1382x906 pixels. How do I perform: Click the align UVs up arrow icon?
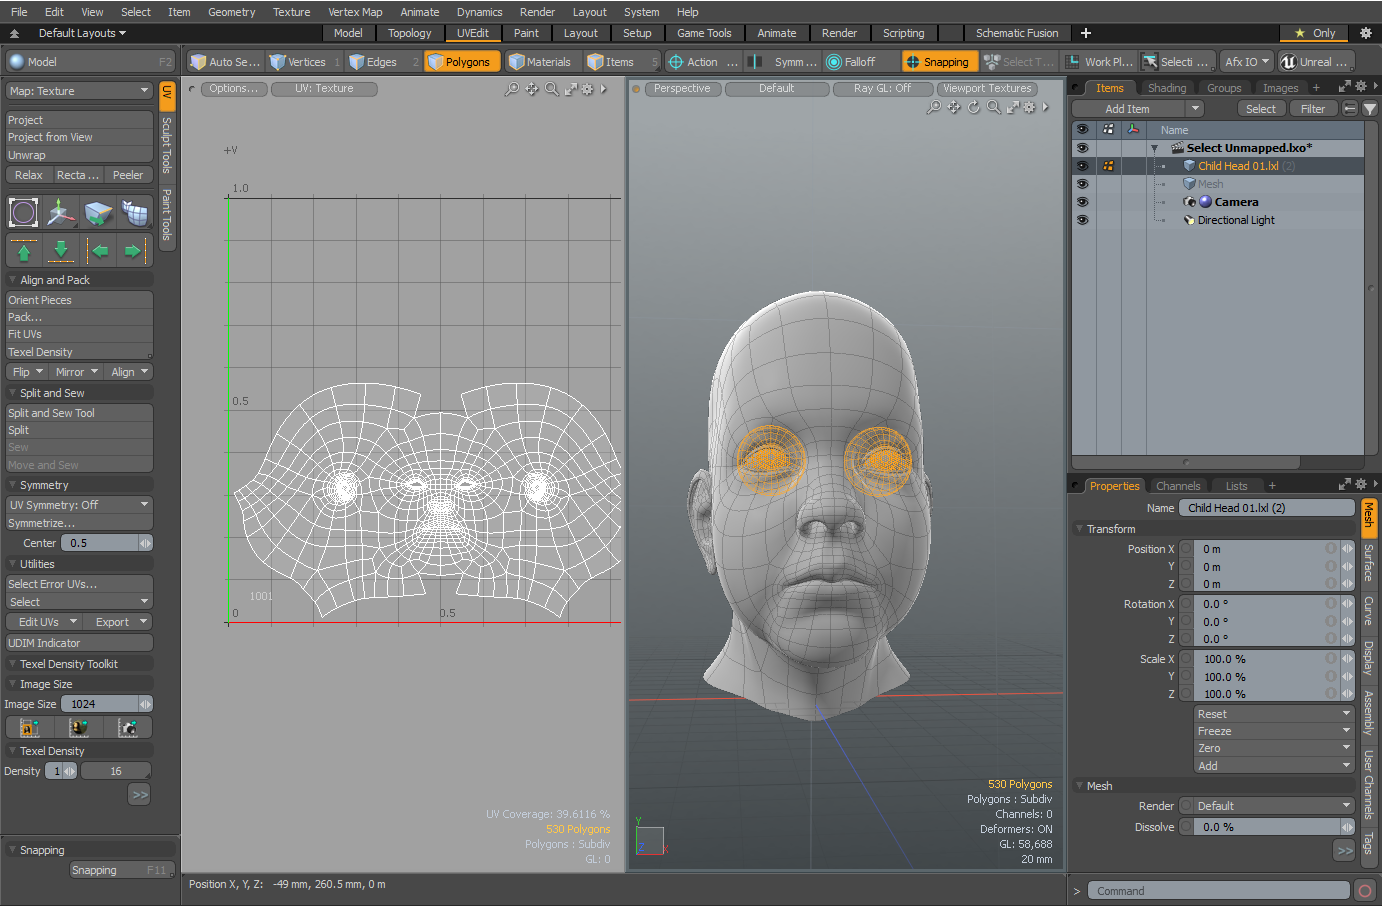click(x=24, y=251)
